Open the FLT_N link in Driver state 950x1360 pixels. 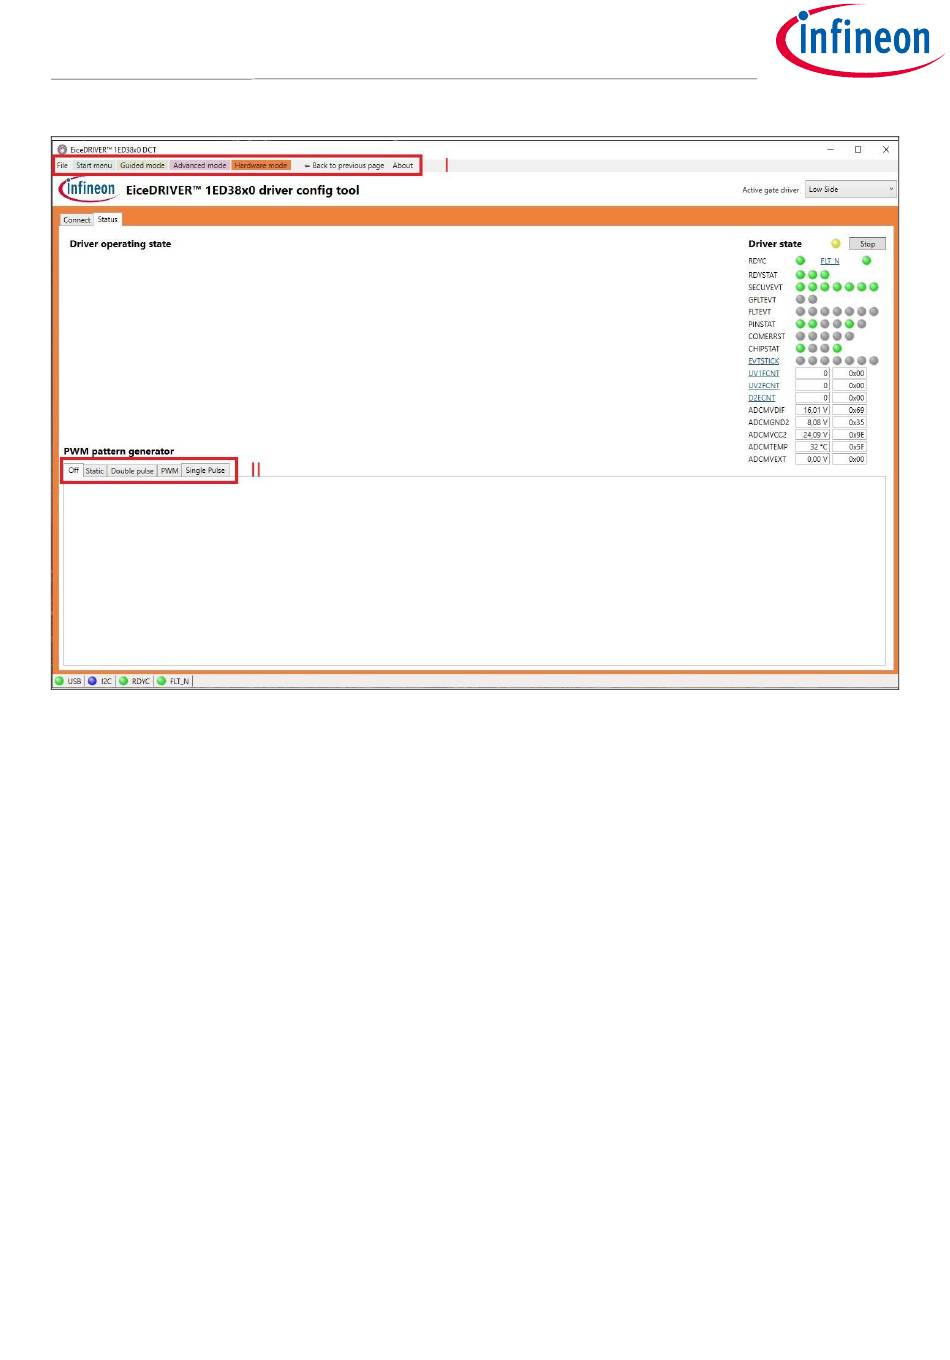[x=830, y=261]
